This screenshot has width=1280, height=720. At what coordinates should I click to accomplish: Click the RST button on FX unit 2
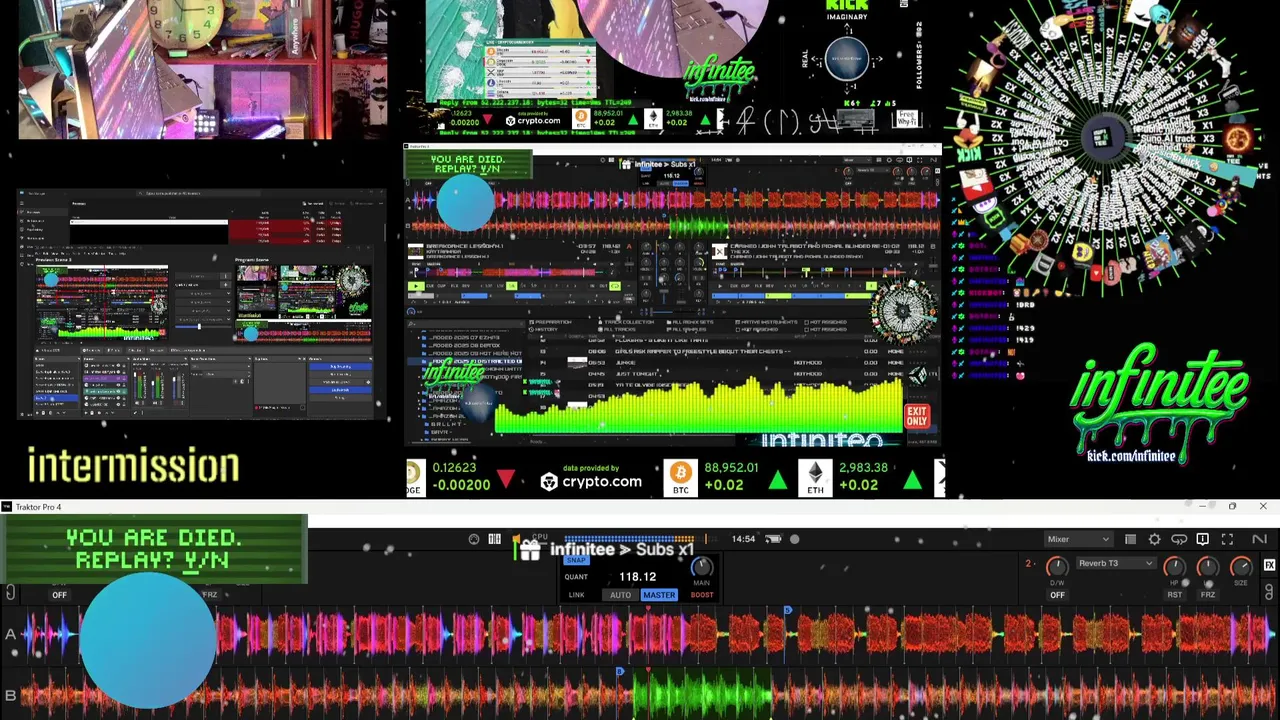pos(1175,595)
